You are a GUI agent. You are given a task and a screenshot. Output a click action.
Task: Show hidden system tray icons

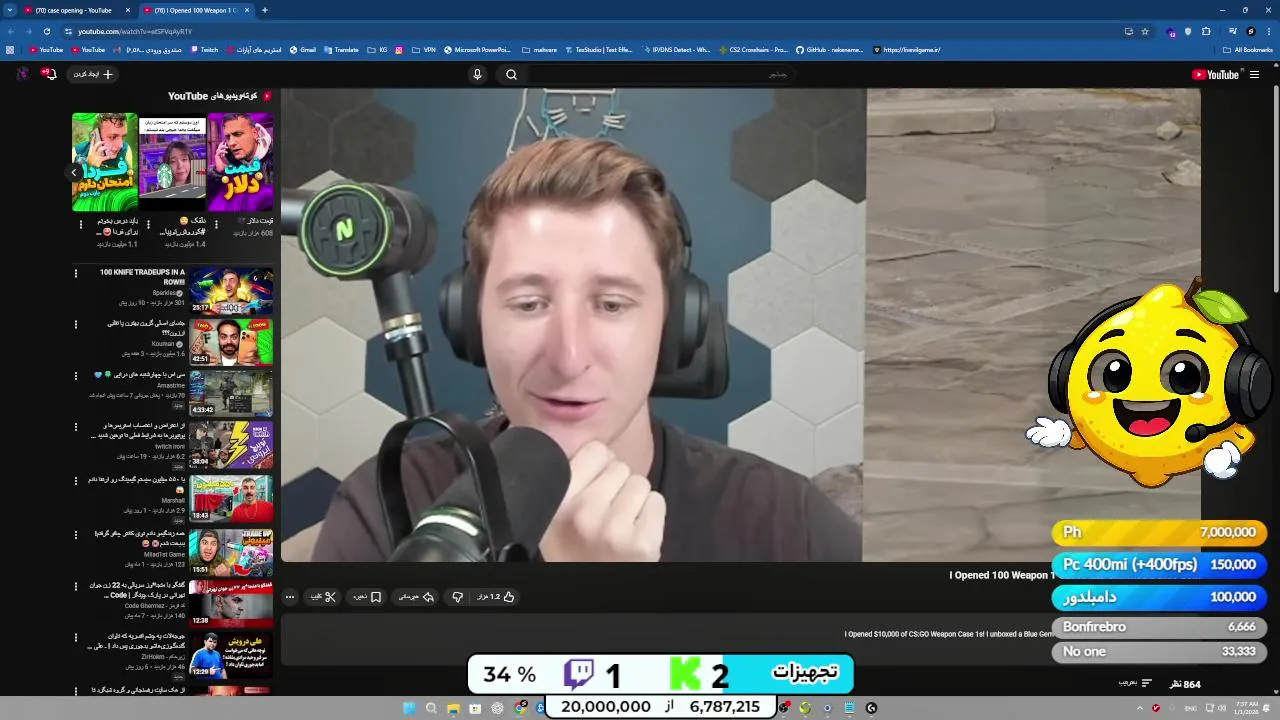(x=1139, y=708)
